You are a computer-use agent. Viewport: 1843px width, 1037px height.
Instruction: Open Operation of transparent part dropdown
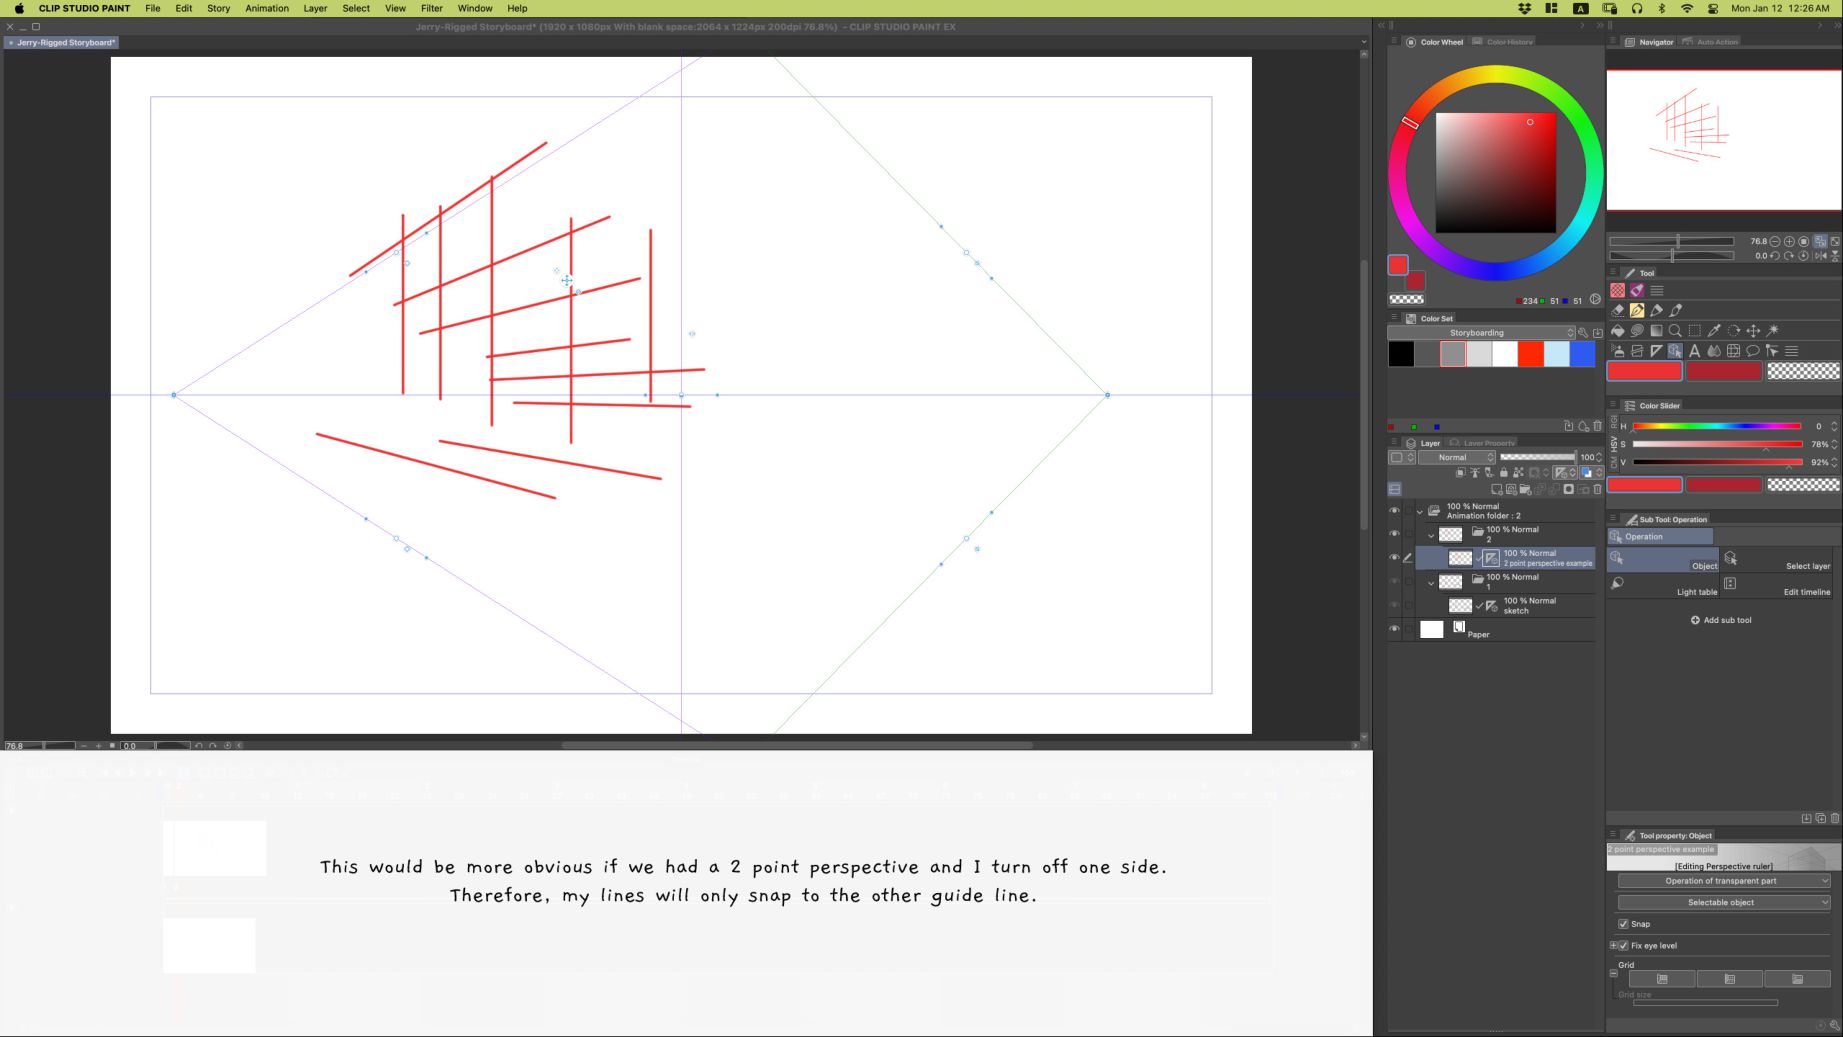(x=1722, y=881)
